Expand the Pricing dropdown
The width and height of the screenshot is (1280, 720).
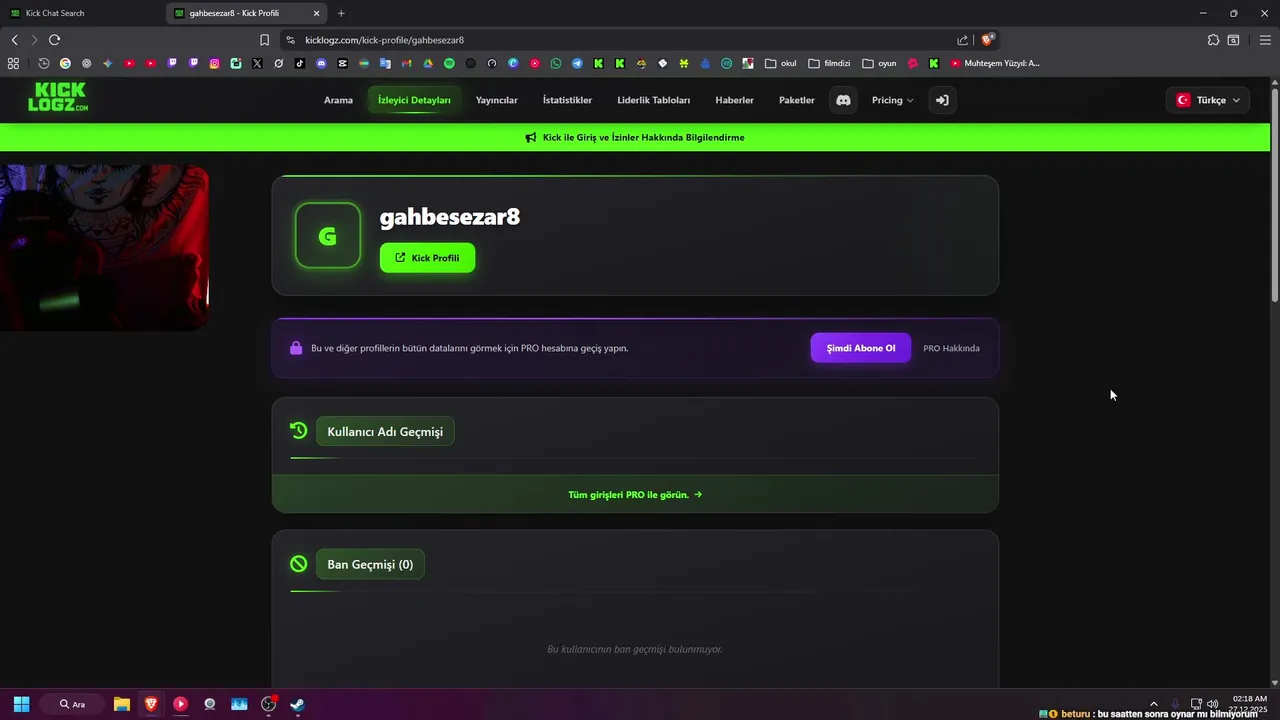[x=892, y=100]
